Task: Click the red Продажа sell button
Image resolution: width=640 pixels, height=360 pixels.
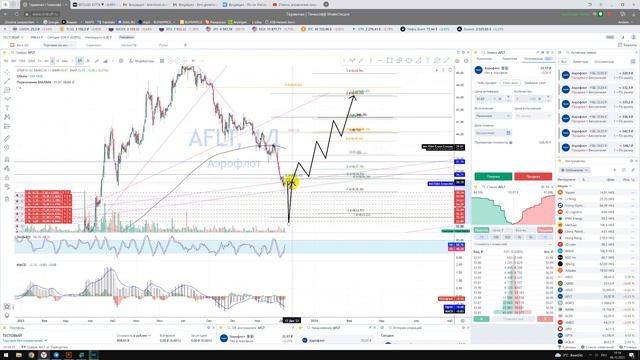Action: (x=533, y=176)
